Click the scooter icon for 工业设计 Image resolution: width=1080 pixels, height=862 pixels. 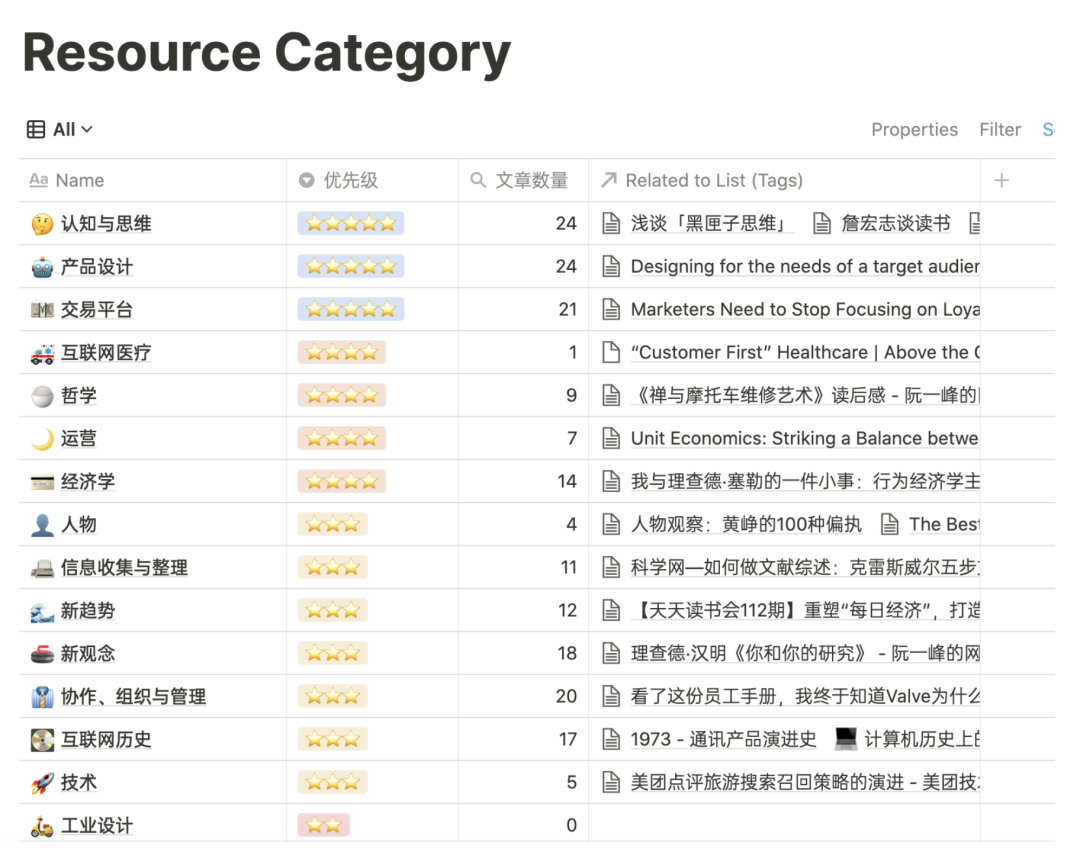coord(42,825)
